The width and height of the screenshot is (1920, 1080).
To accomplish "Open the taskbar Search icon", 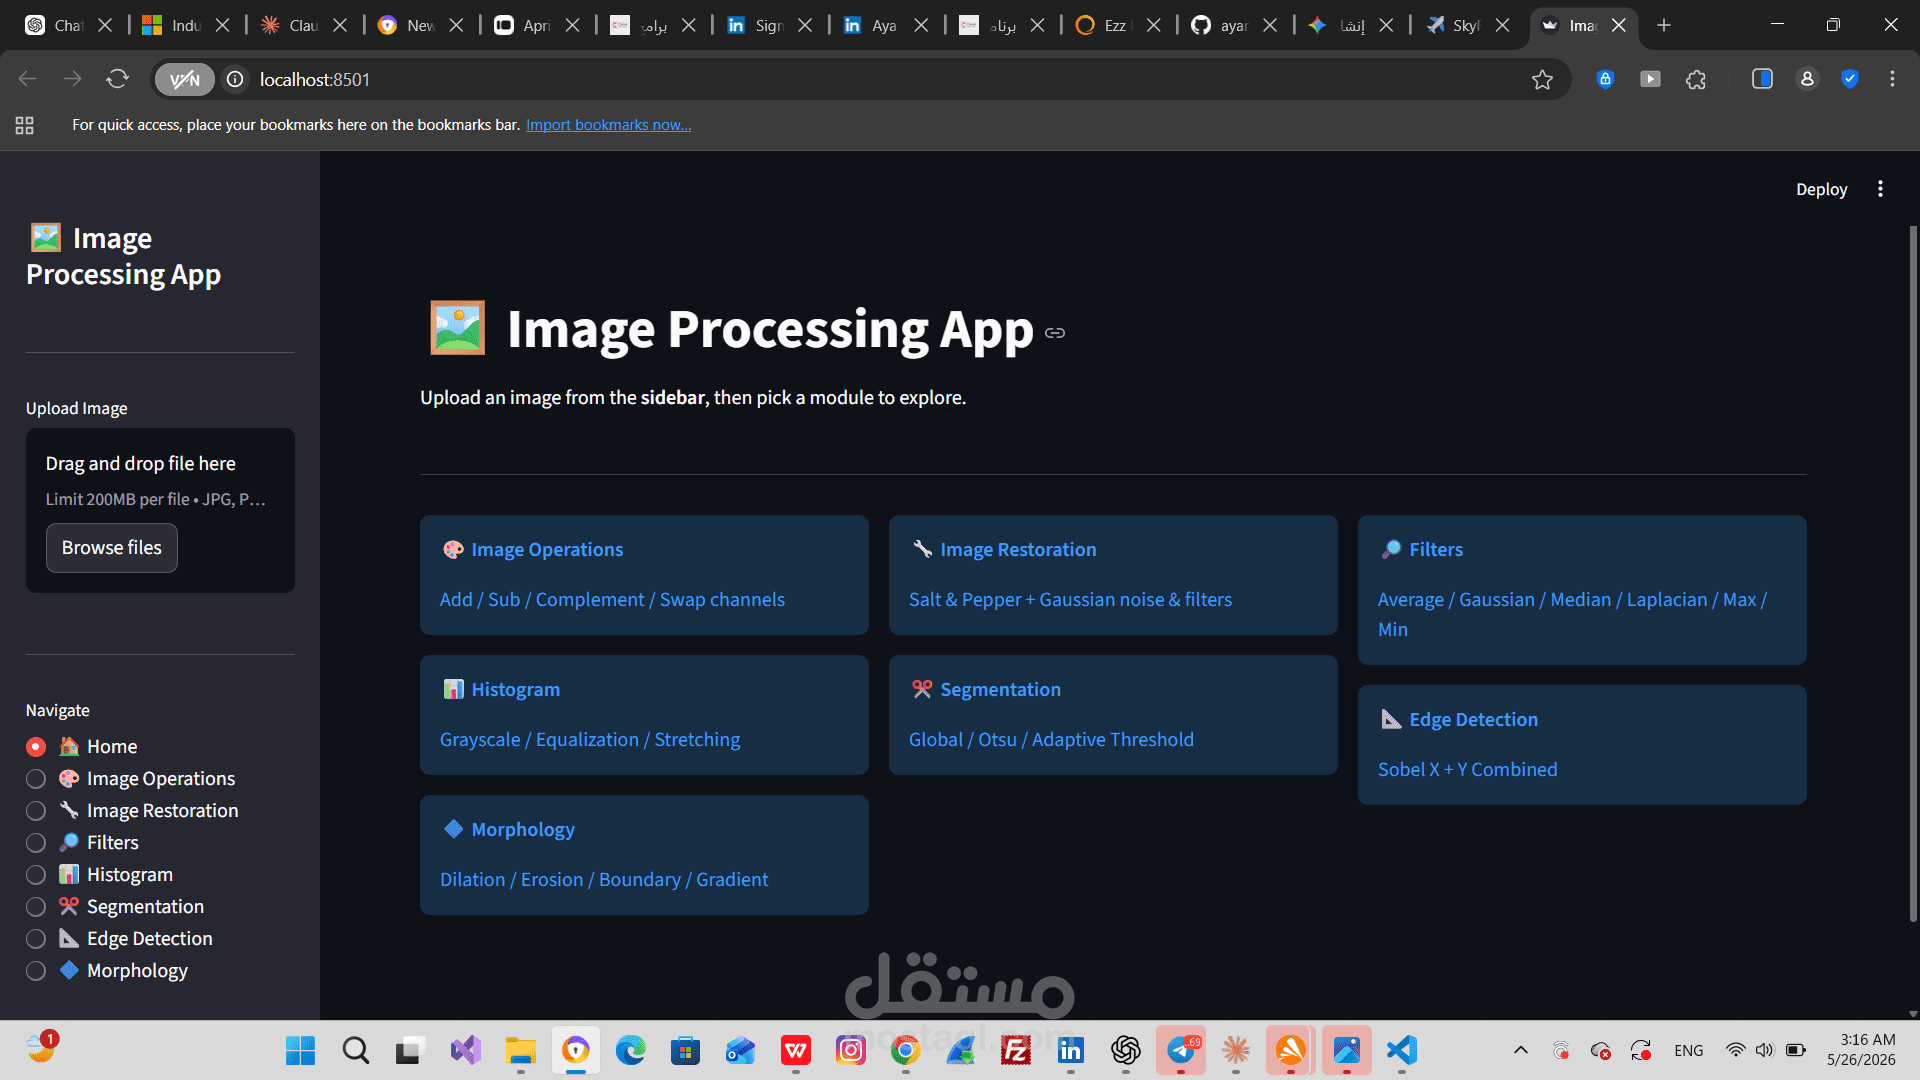I will click(355, 1050).
